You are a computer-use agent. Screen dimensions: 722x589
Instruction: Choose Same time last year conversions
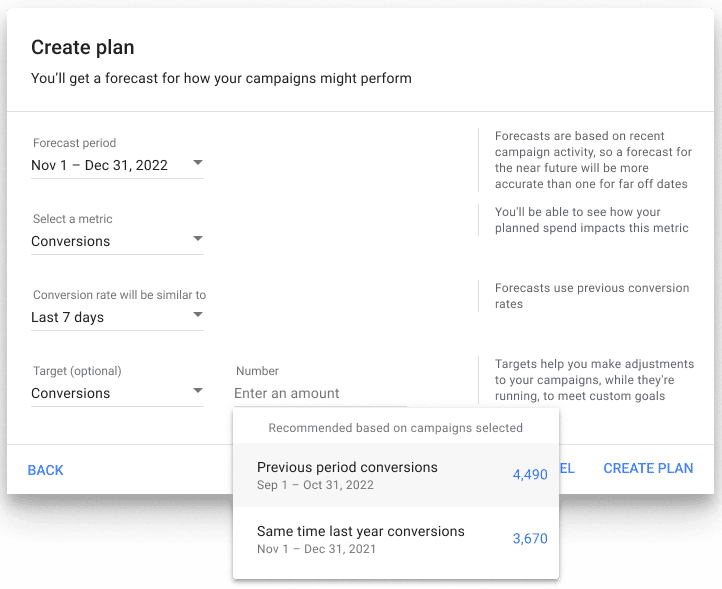(x=360, y=531)
